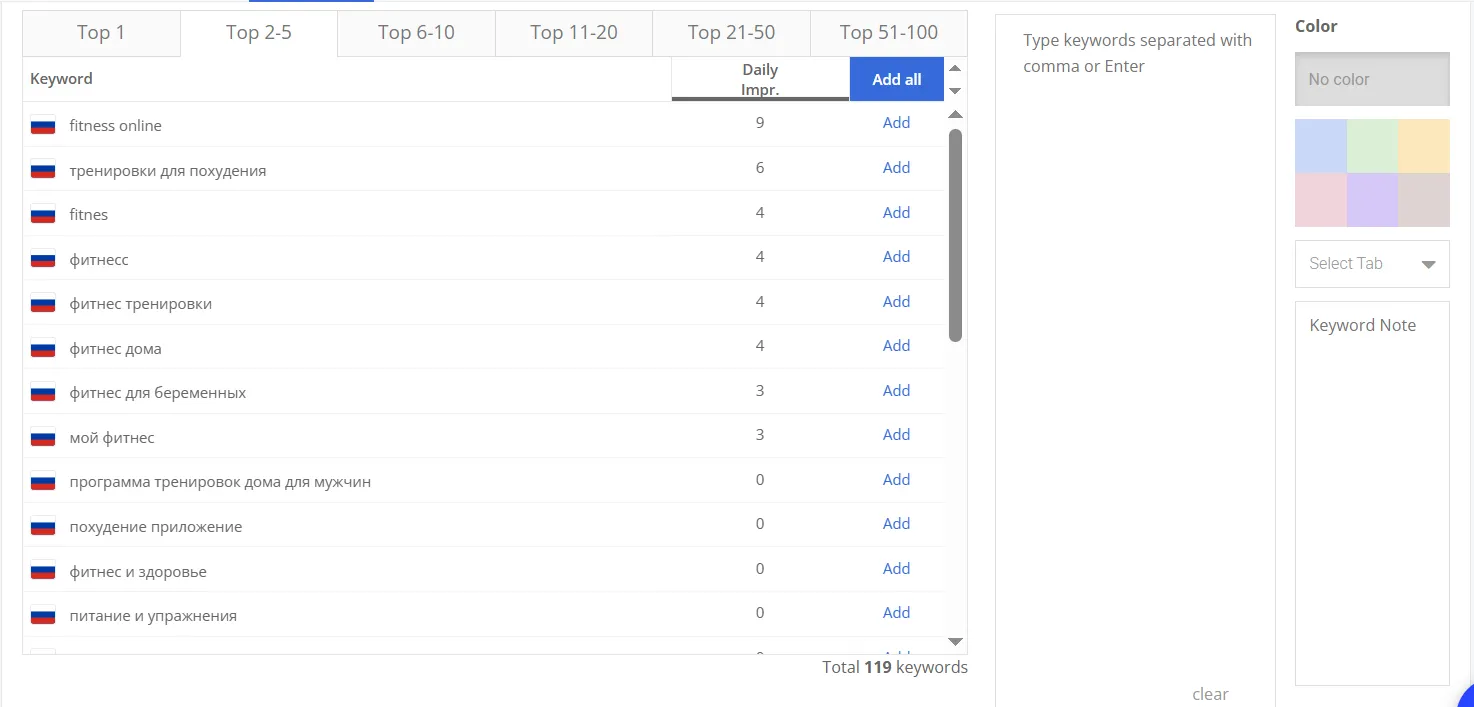Screen dimensions: 1474x707
Task: Open the Top 11-20 tab
Action: tap(574, 33)
